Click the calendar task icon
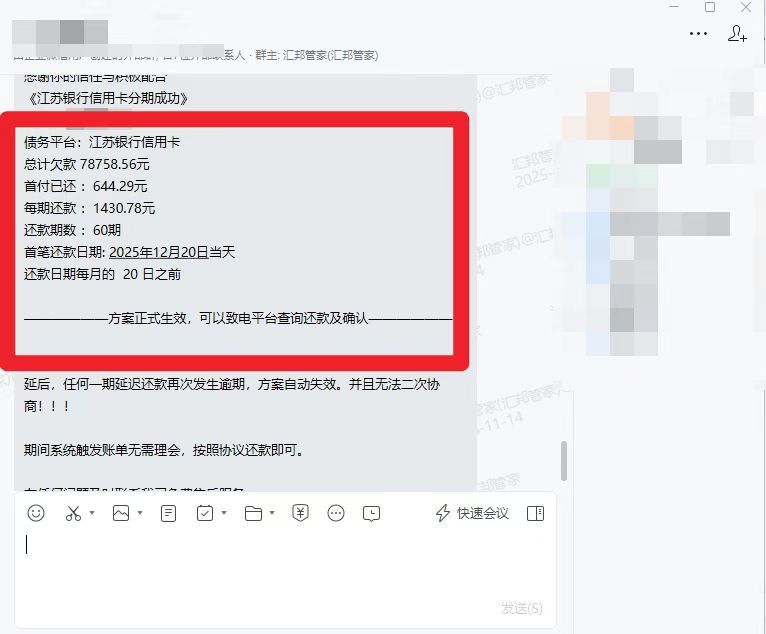This screenshot has height=634, width=766. (205, 513)
